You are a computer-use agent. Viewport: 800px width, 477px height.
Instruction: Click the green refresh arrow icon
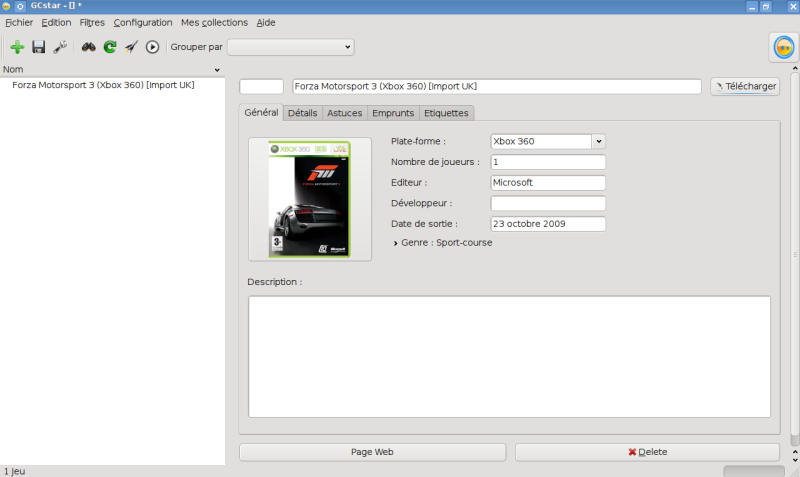pos(110,47)
